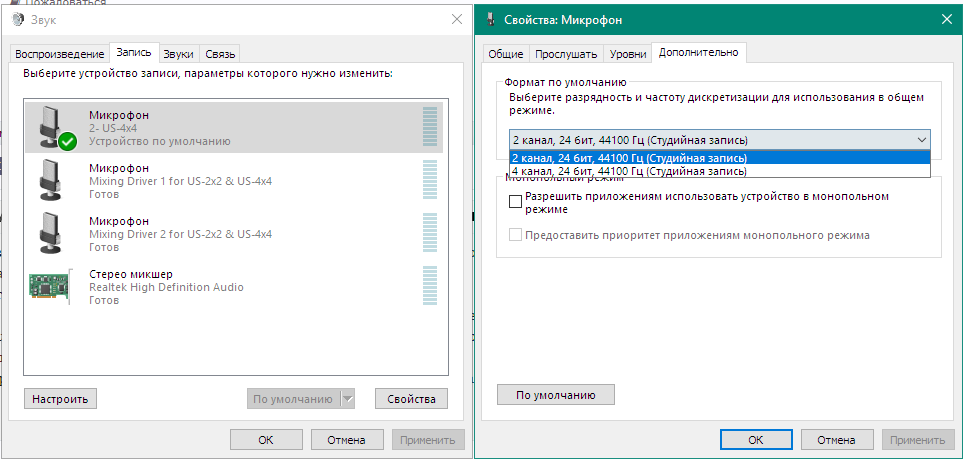Image resolution: width=963 pixels, height=459 pixels.
Task: Click OK in the microphone properties window
Action: (x=755, y=440)
